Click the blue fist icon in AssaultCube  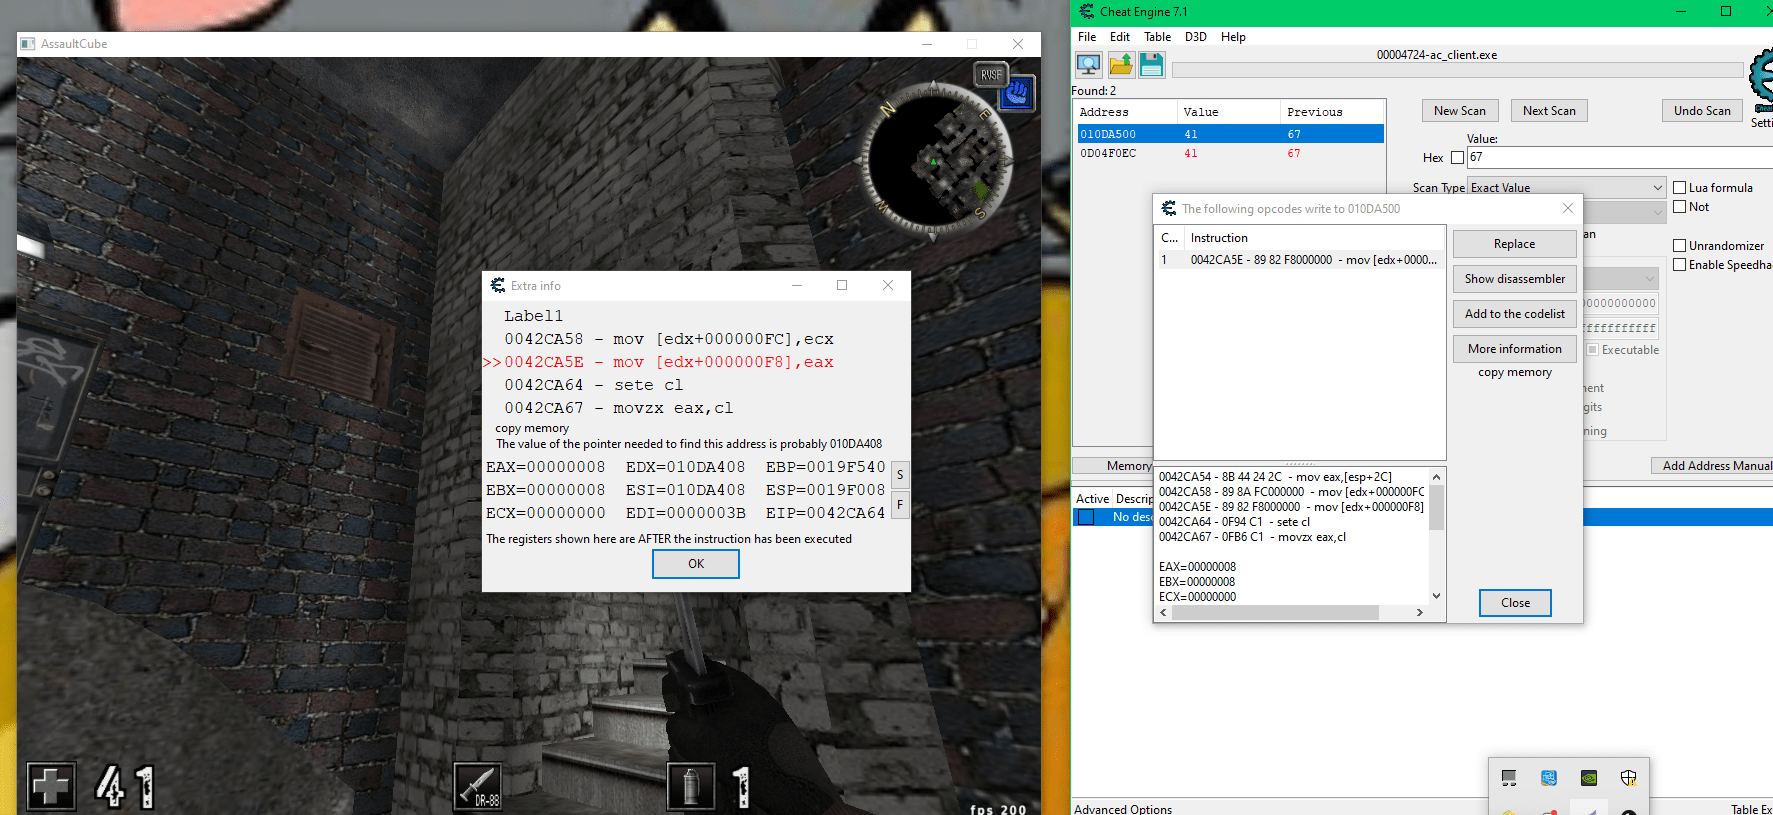pyautogui.click(x=1017, y=95)
